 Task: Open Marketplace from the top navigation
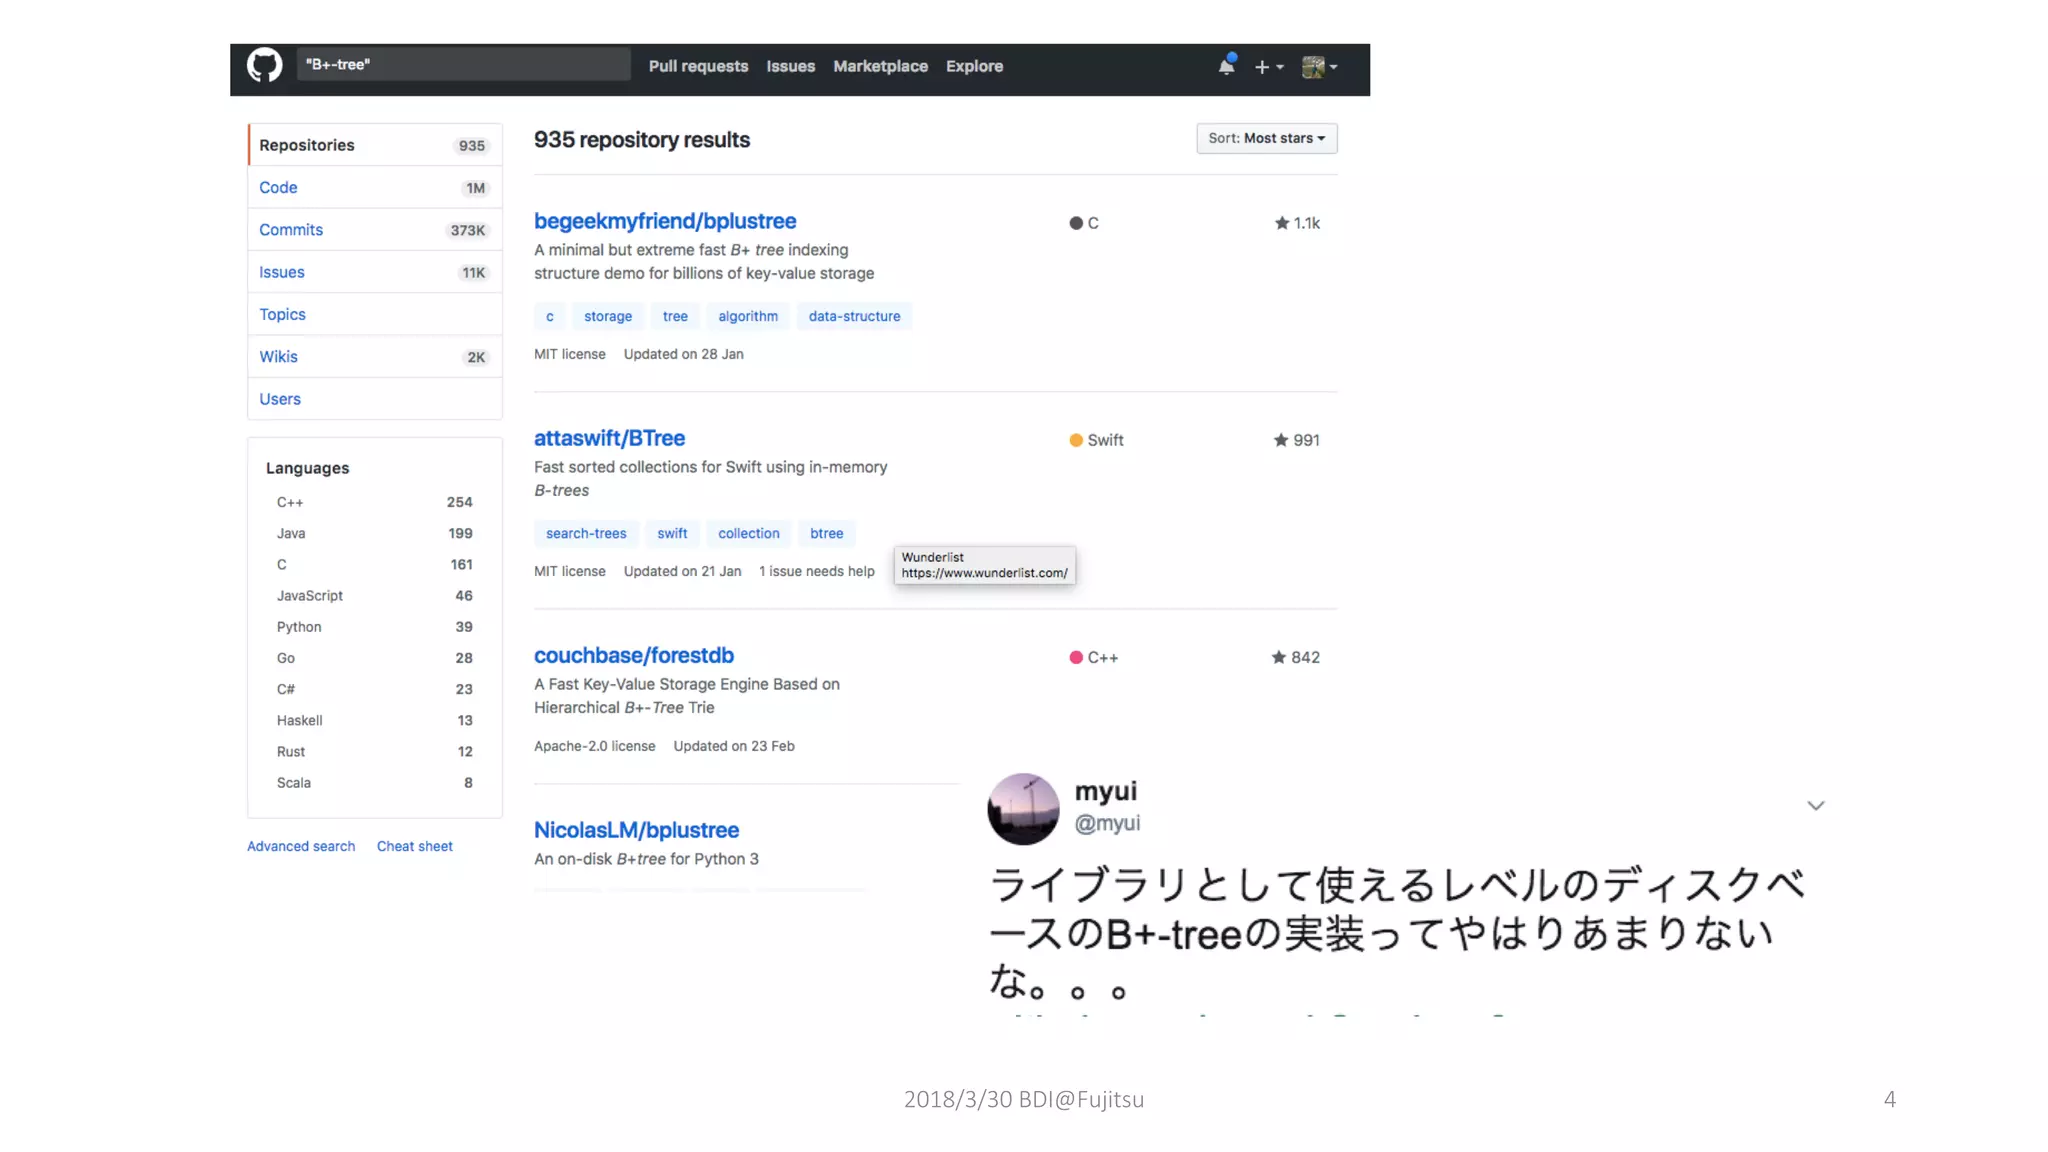(880, 66)
